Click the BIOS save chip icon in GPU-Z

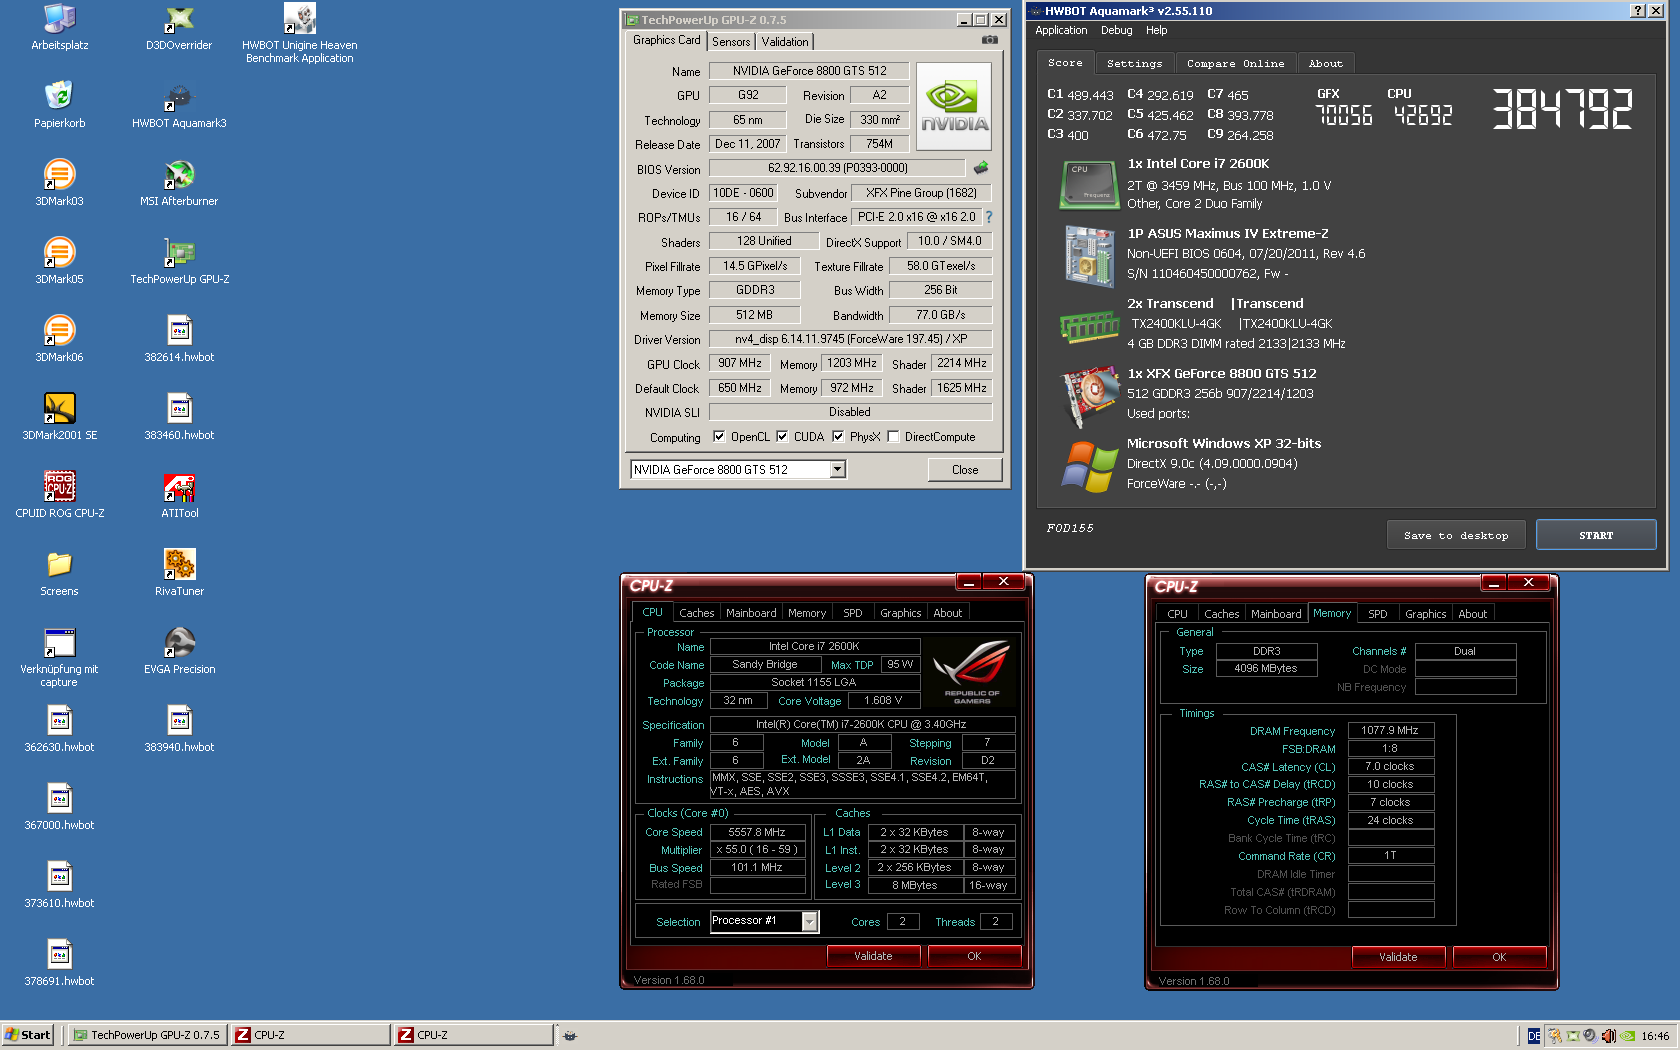pyautogui.click(x=981, y=168)
